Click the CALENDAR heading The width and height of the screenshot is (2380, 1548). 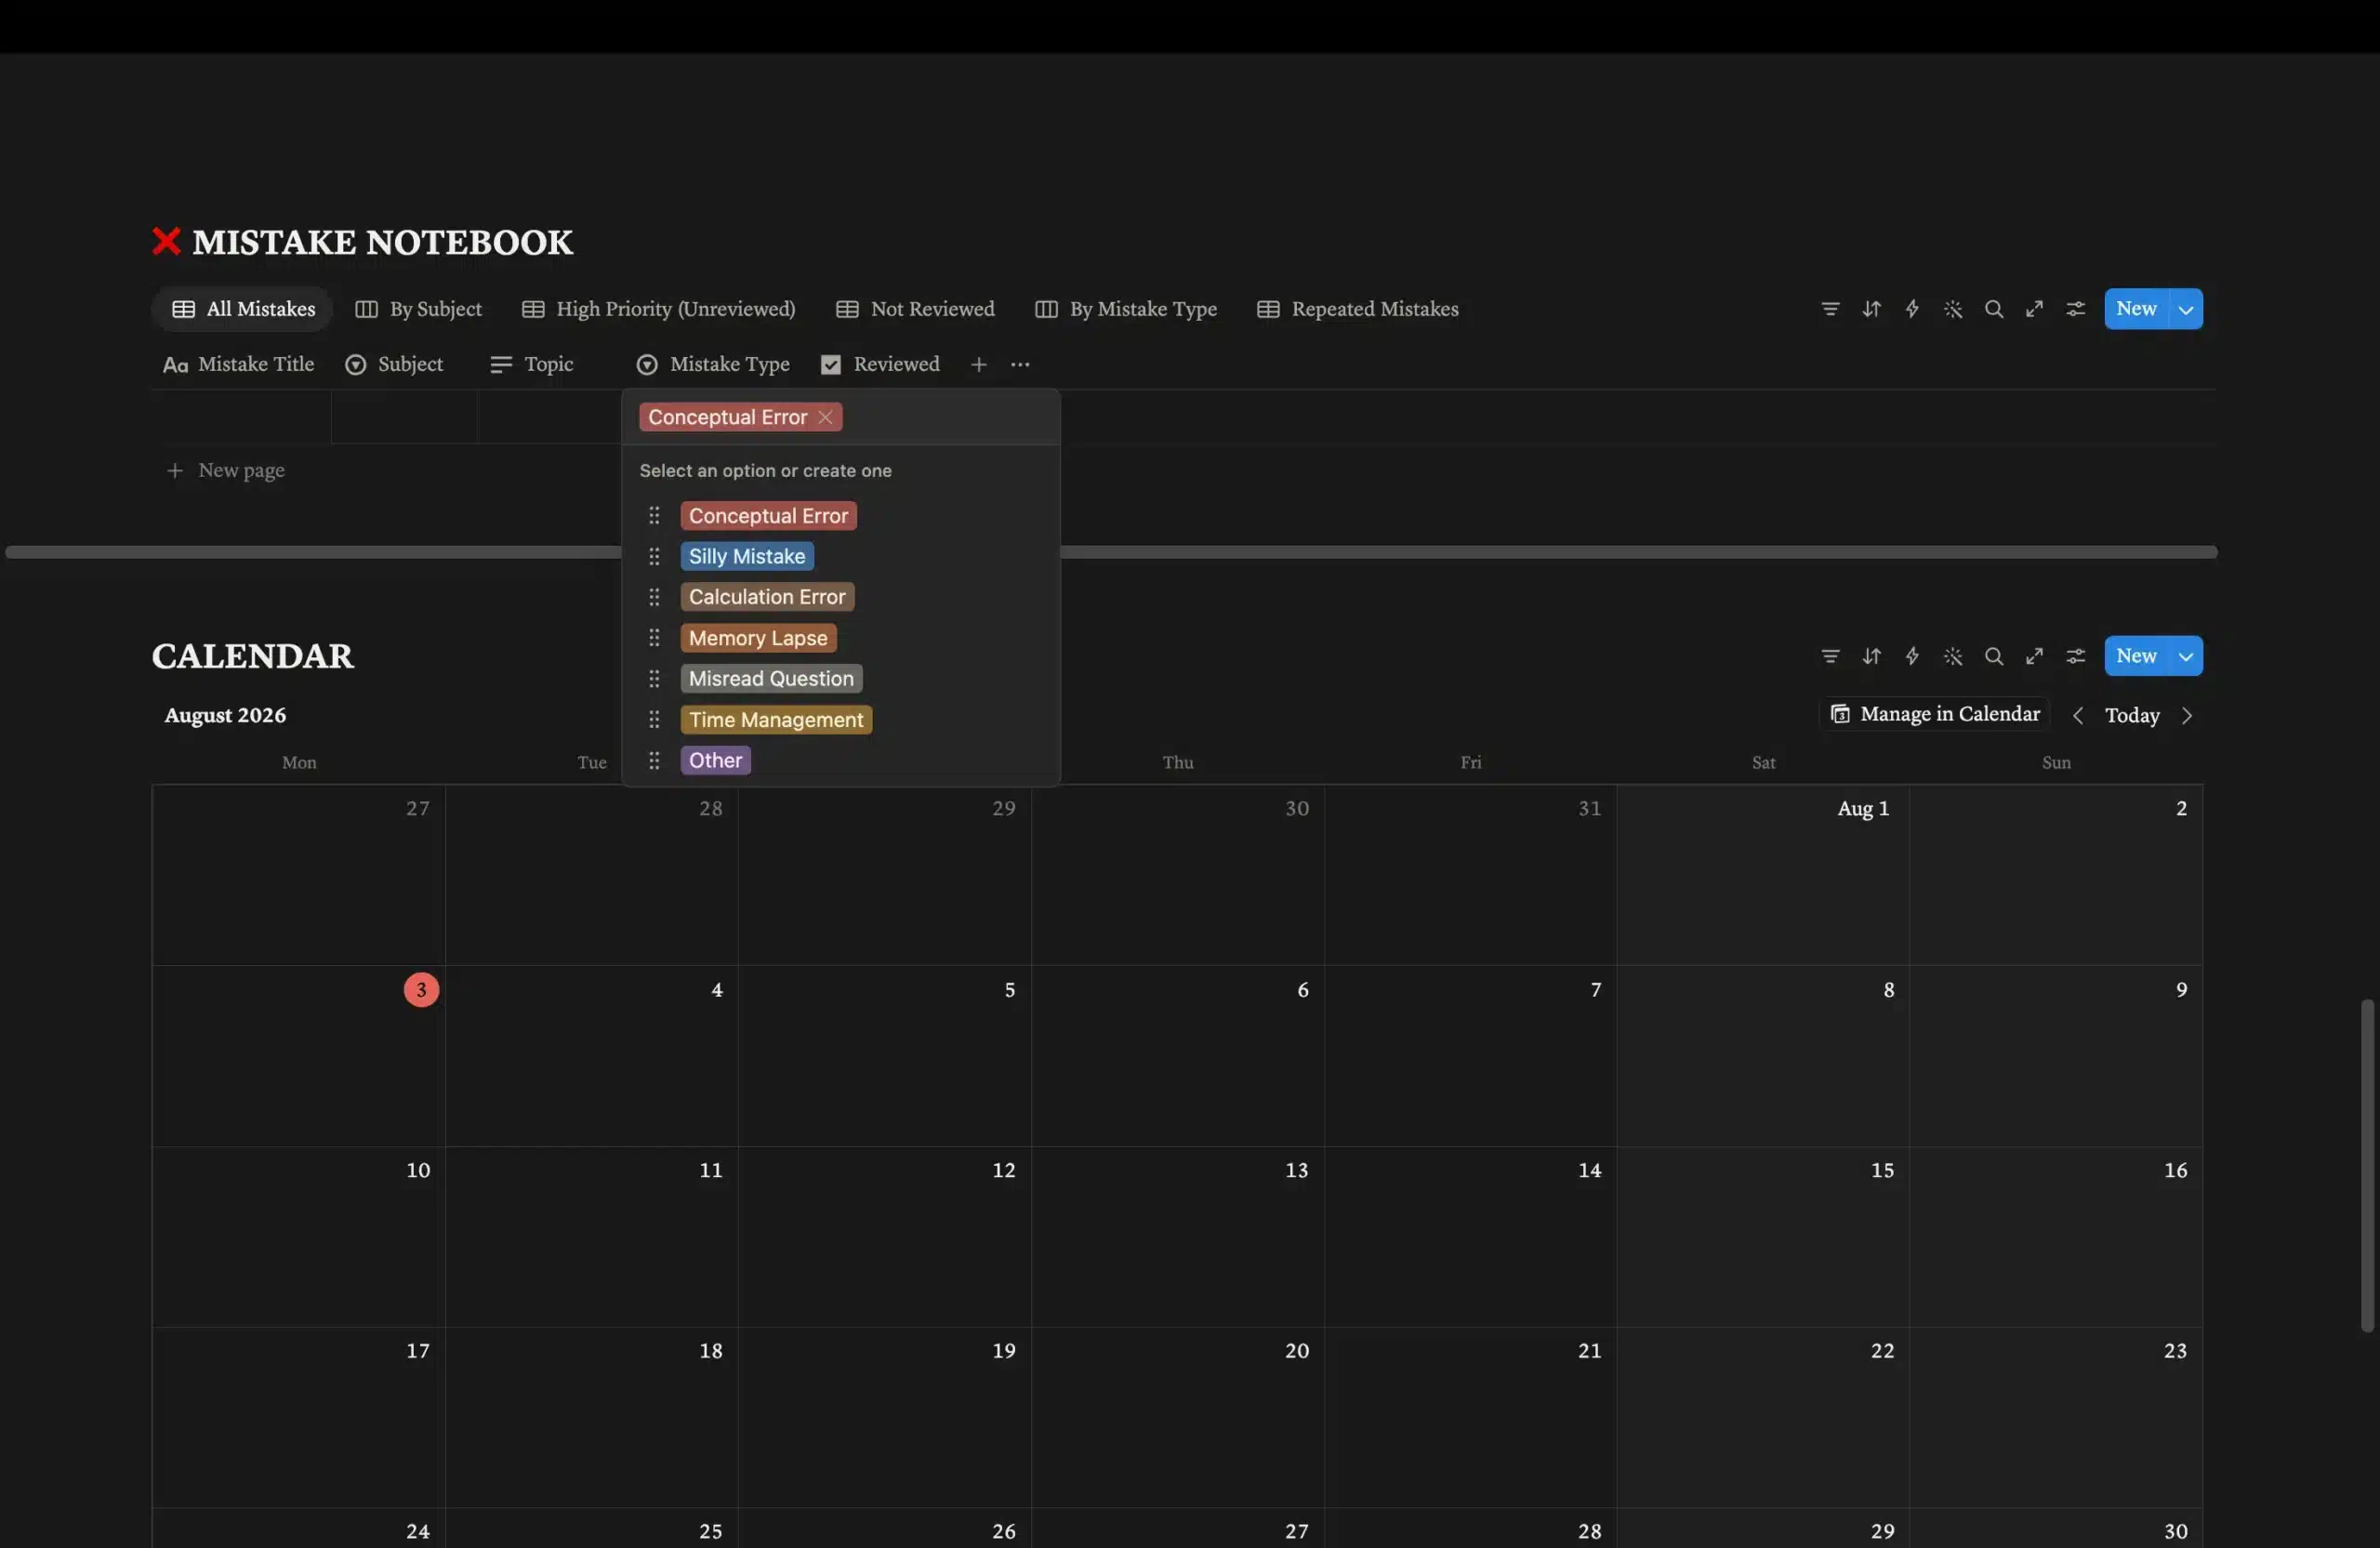click(x=252, y=656)
